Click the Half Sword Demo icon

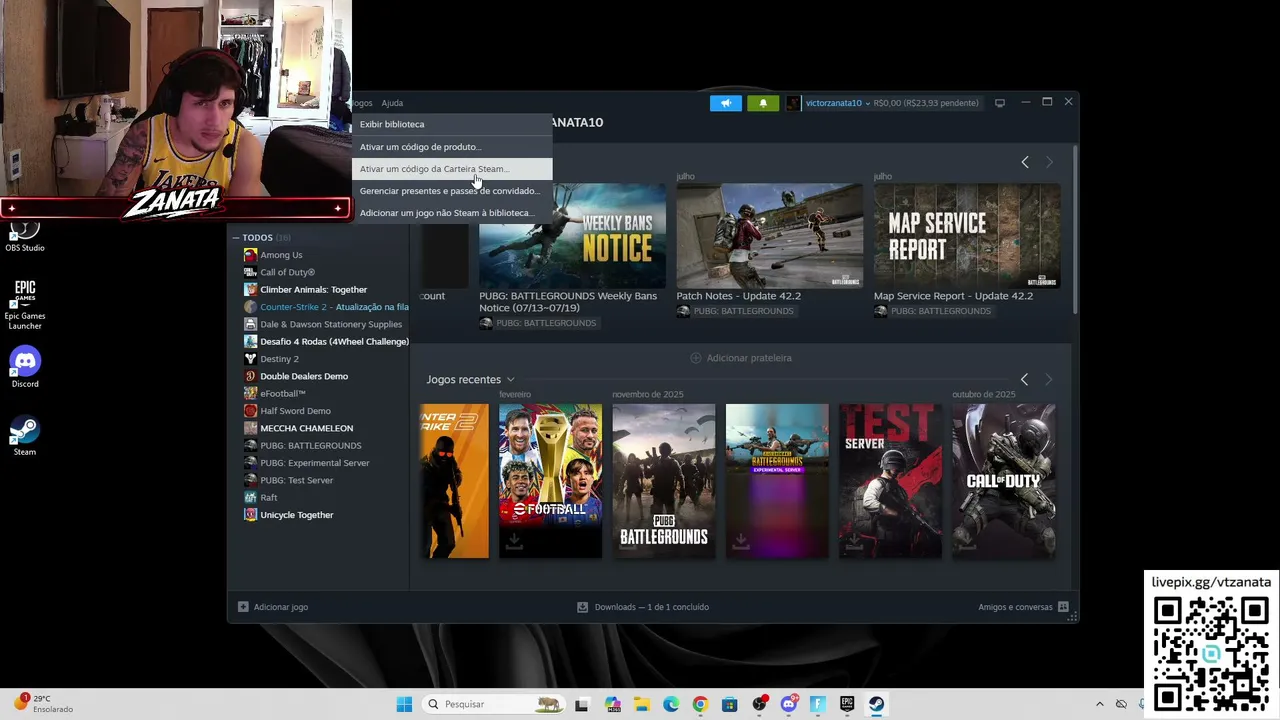coord(250,411)
